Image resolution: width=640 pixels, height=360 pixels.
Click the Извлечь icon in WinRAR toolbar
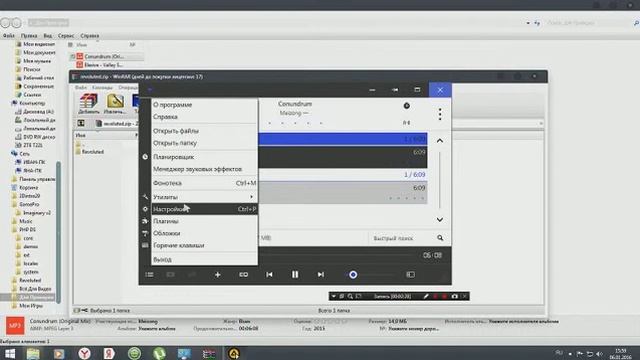pyautogui.click(x=115, y=104)
